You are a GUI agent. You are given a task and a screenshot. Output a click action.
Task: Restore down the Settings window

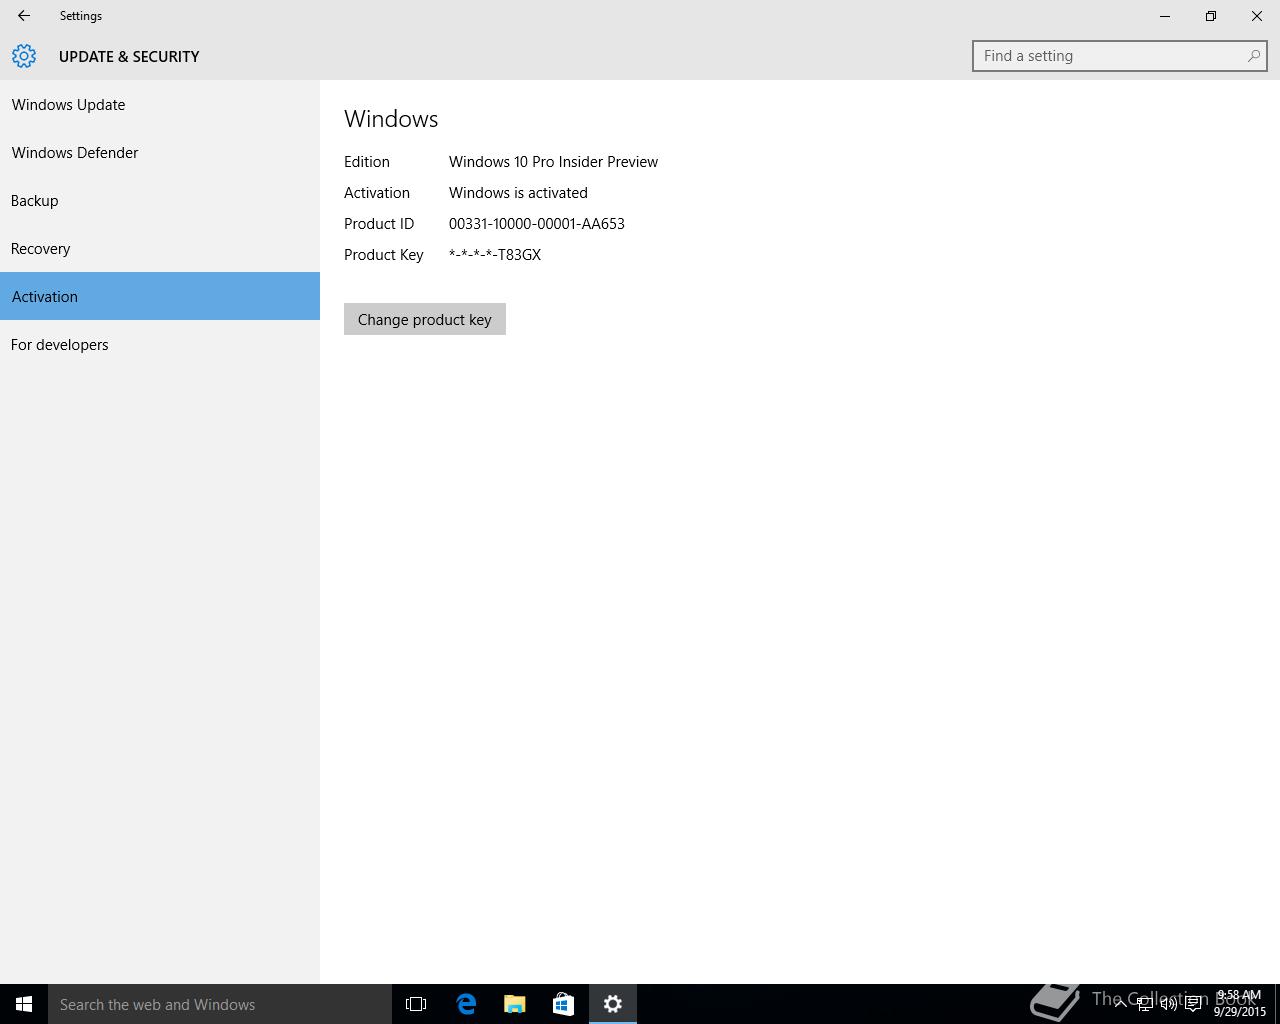click(x=1211, y=16)
